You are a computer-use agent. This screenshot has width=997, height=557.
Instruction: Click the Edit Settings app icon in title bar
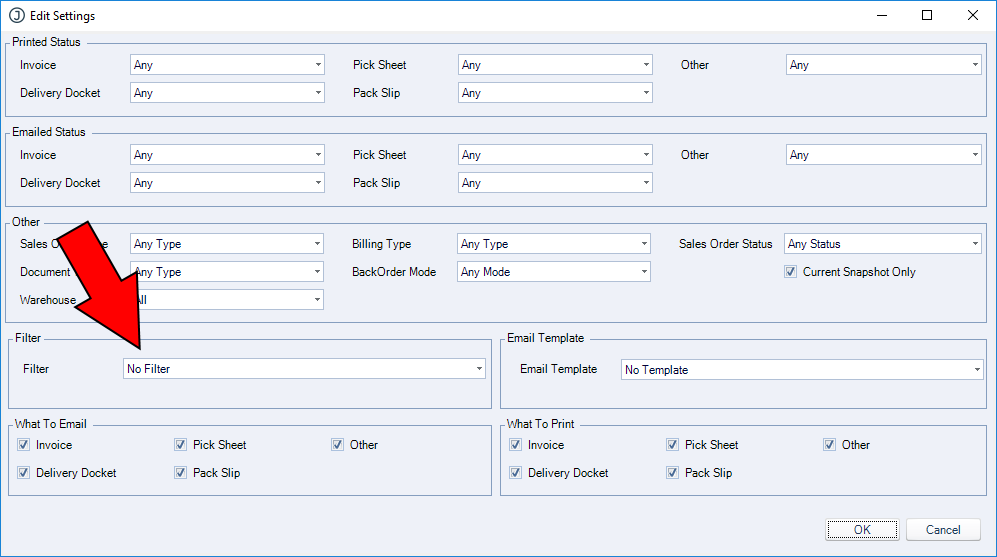point(17,16)
